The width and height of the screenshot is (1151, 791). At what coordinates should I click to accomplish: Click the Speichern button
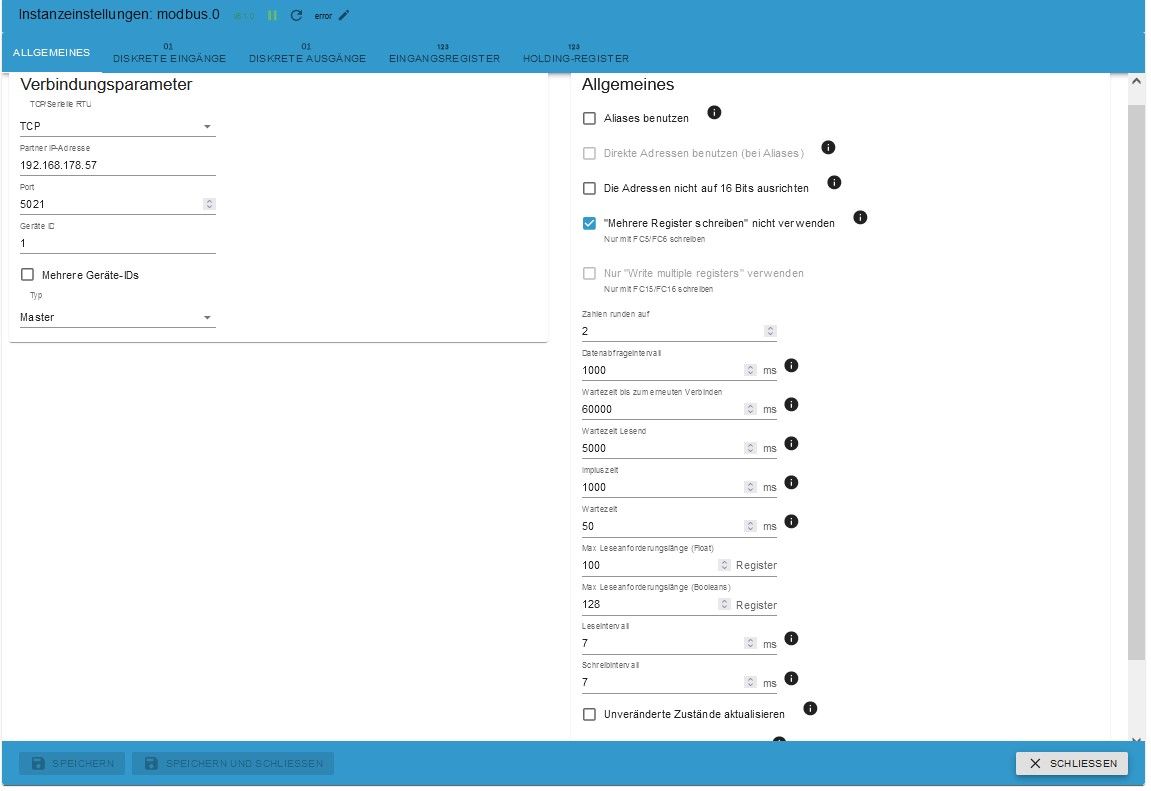[72, 763]
